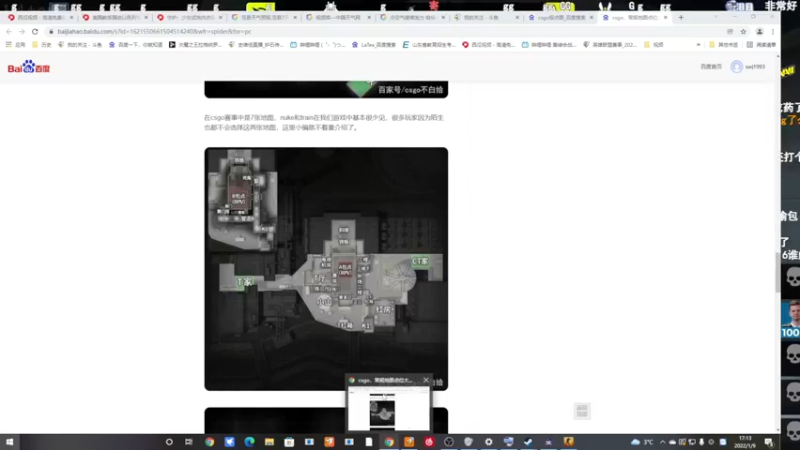Screen dimensions: 800x450
Task: Open the Windows Start menu
Action: tap(9, 442)
